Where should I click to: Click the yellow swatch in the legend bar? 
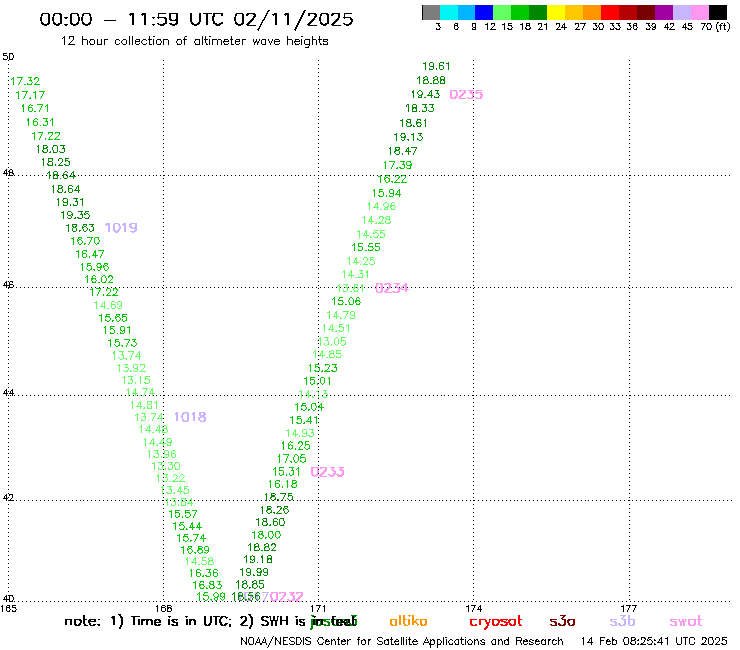(556, 12)
